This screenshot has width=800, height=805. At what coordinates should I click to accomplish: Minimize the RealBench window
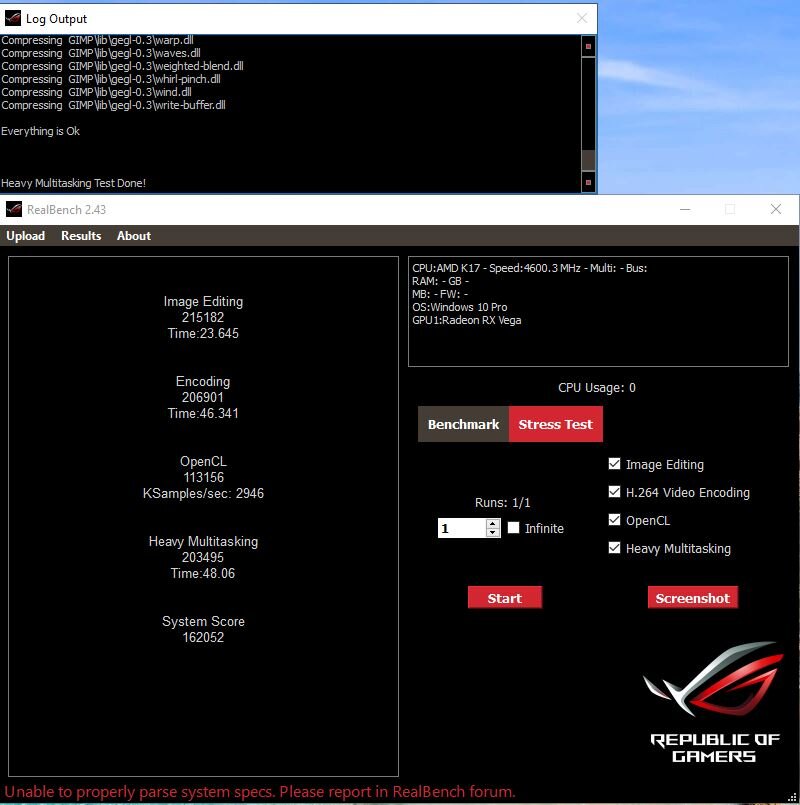(685, 209)
